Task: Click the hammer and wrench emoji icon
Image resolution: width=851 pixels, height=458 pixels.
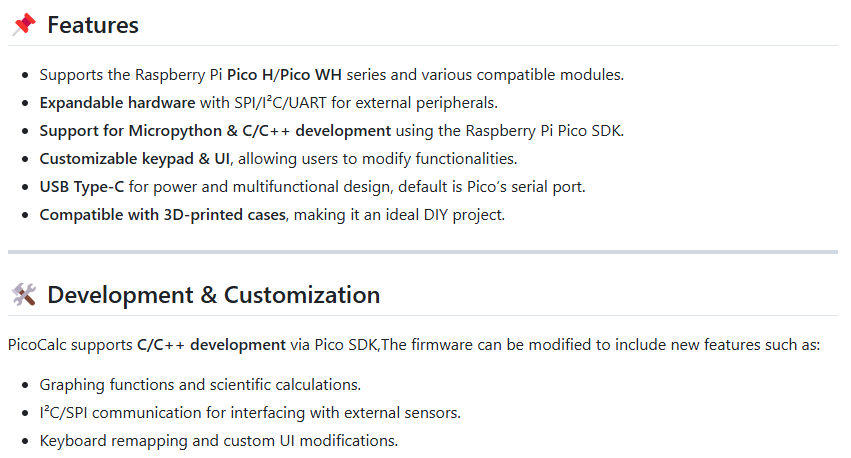Action: [x=24, y=295]
